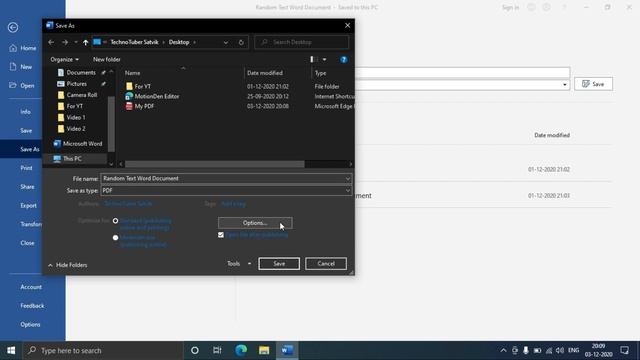The height and width of the screenshot is (360, 640).
Task: Open Home in Word backstage menu
Action: coord(23,48)
